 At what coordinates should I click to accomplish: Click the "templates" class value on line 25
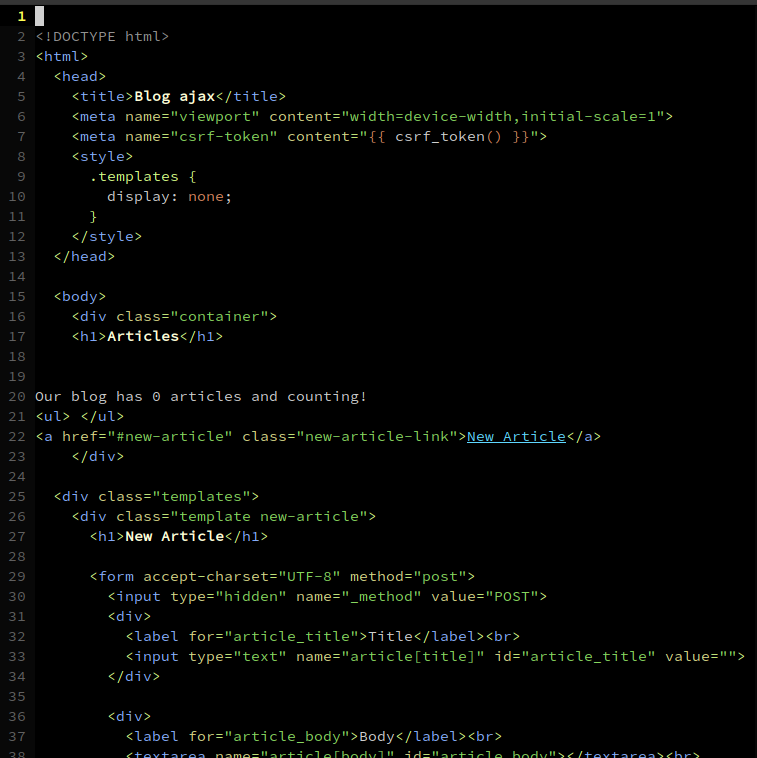tap(202, 496)
